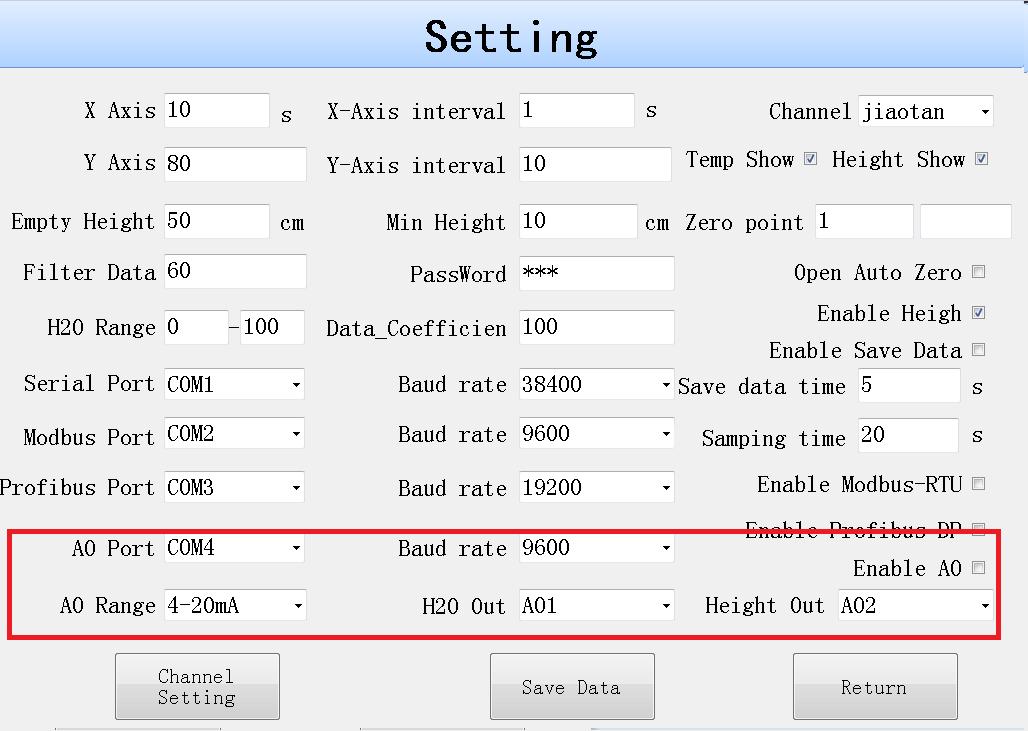Open the Modbus Port COM2 dropdown
Viewport: 1028px width, 731px height.
234,434
